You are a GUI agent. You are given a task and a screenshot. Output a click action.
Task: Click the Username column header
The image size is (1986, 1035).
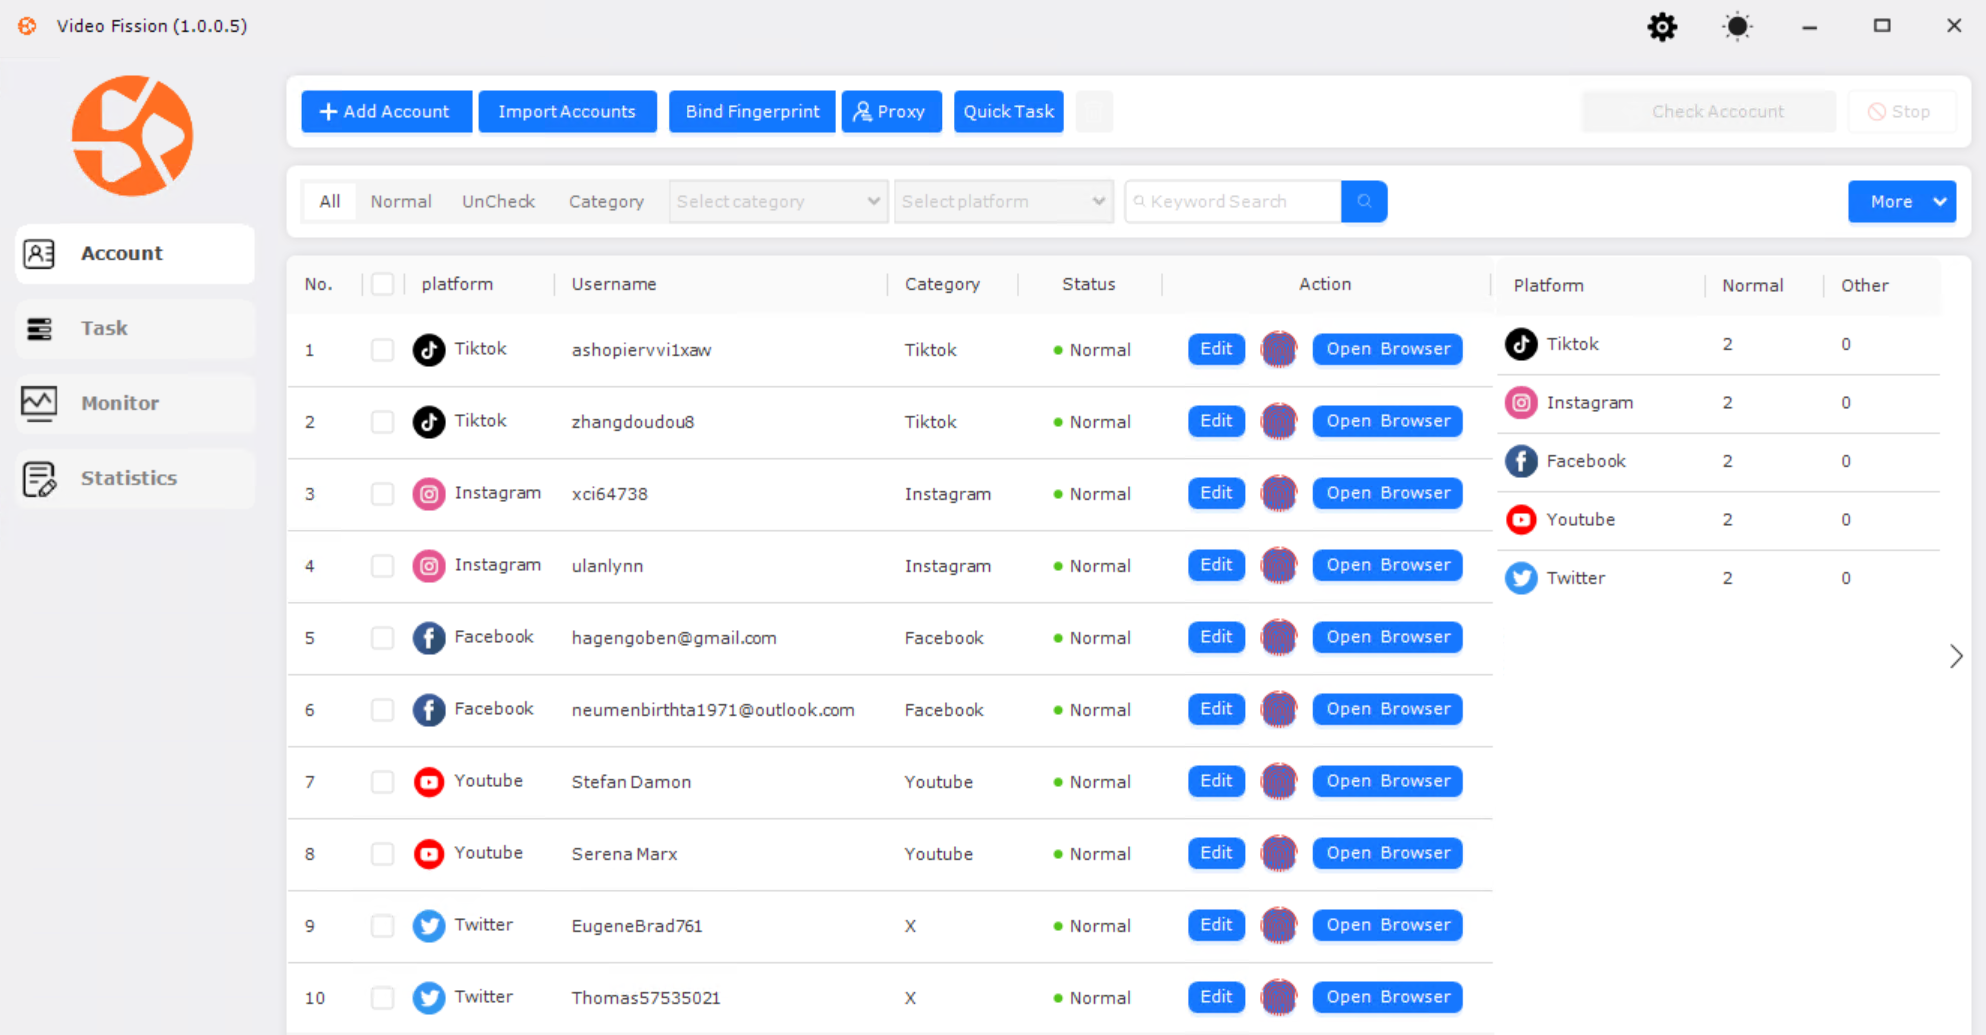(614, 284)
